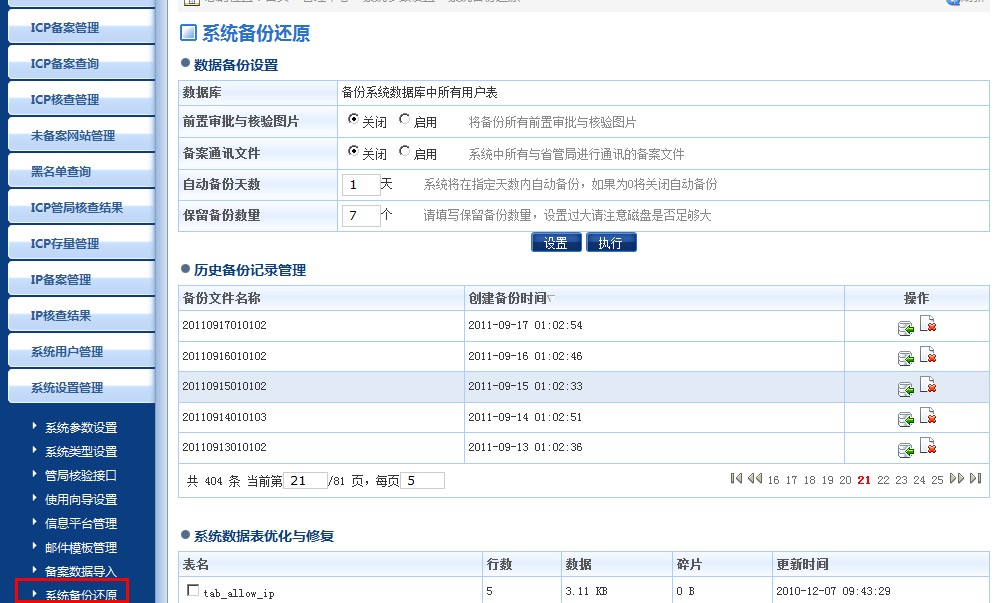The image size is (999, 603).
Task: Restore backup 20110917010102 using restore icon
Action: point(906,327)
